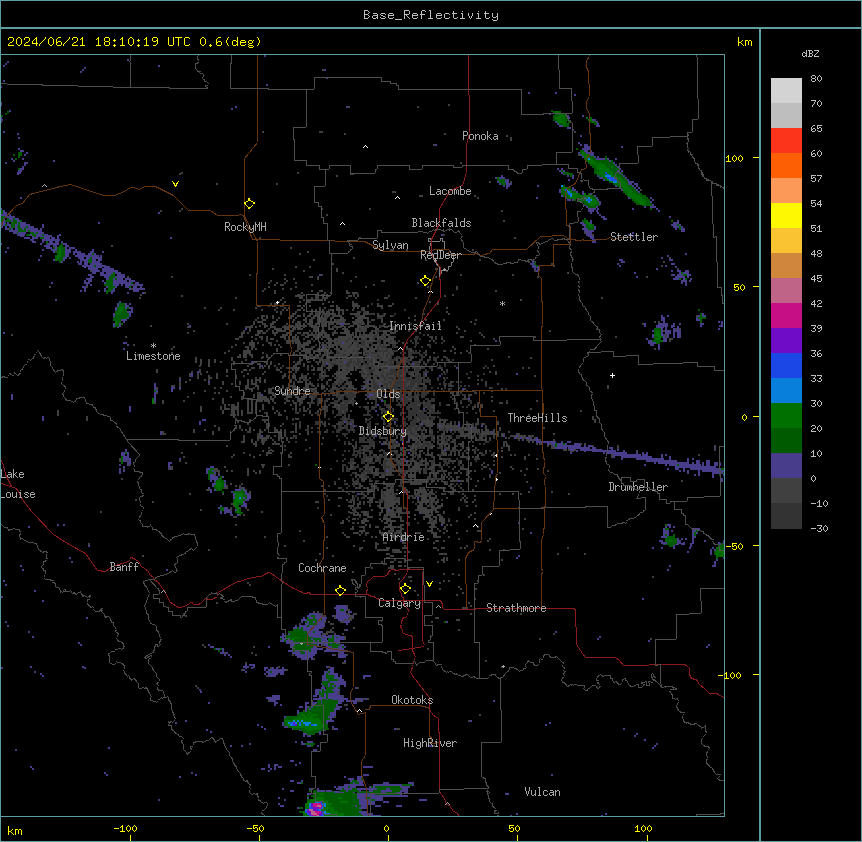The image size is (862, 842).
Task: Select the Sundre label
Action: pos(292,391)
